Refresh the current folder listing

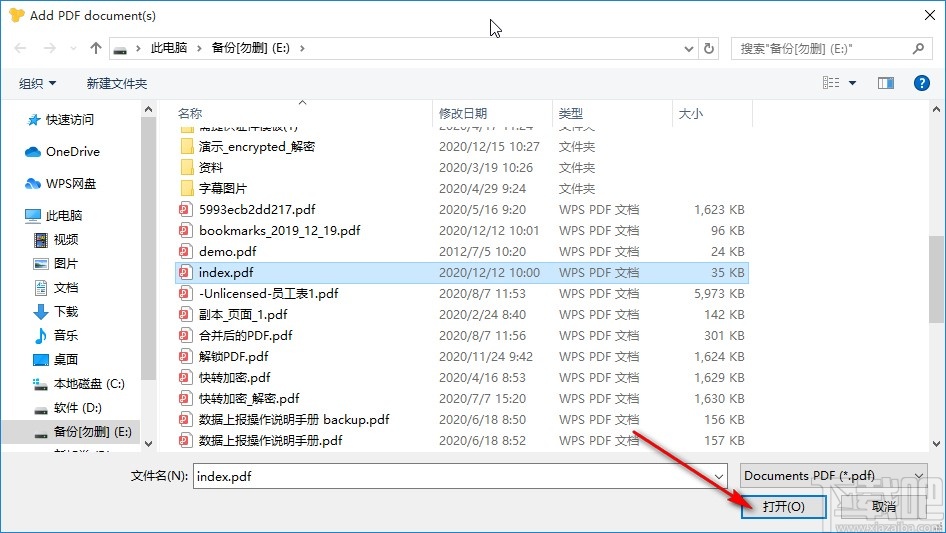709,48
